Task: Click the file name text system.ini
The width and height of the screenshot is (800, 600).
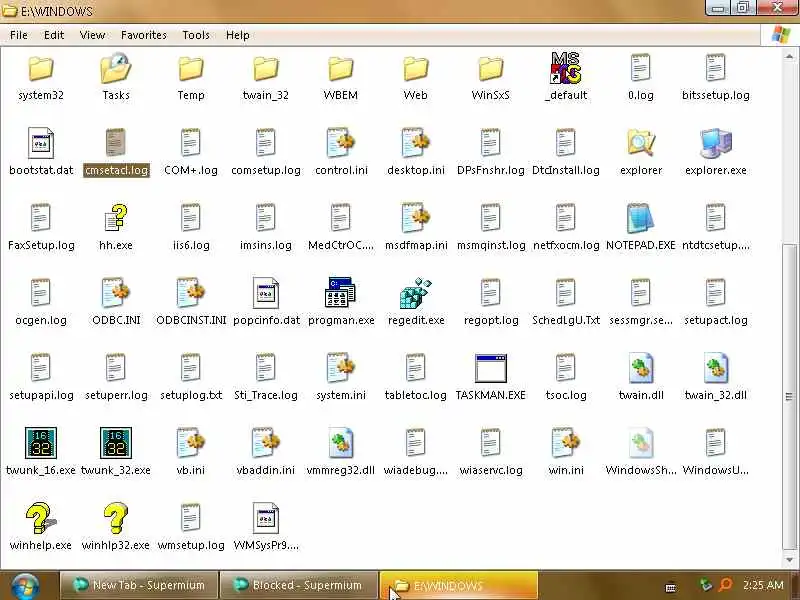Action: (341, 395)
